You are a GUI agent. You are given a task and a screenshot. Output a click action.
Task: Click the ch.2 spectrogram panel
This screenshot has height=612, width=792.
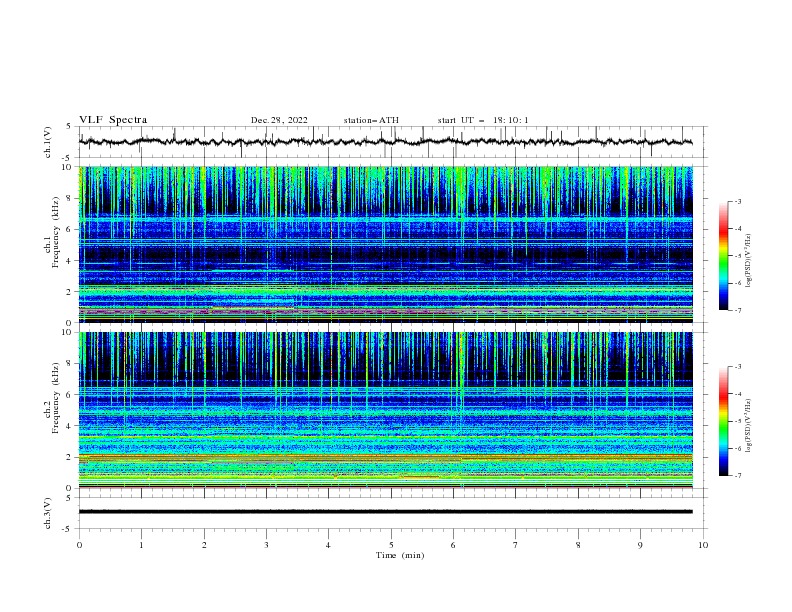(x=386, y=410)
